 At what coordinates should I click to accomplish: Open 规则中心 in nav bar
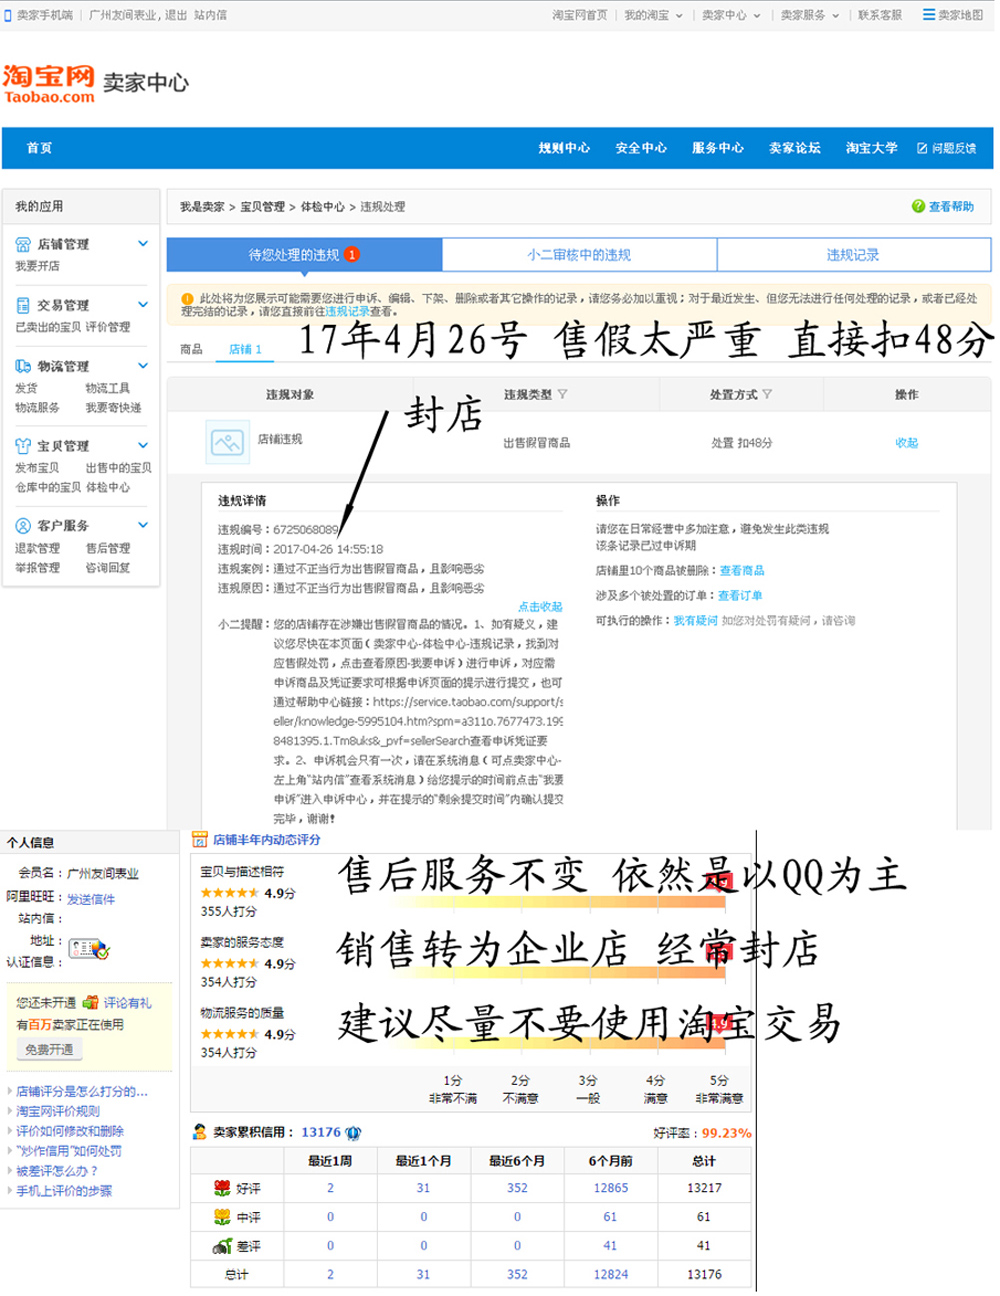tap(564, 148)
